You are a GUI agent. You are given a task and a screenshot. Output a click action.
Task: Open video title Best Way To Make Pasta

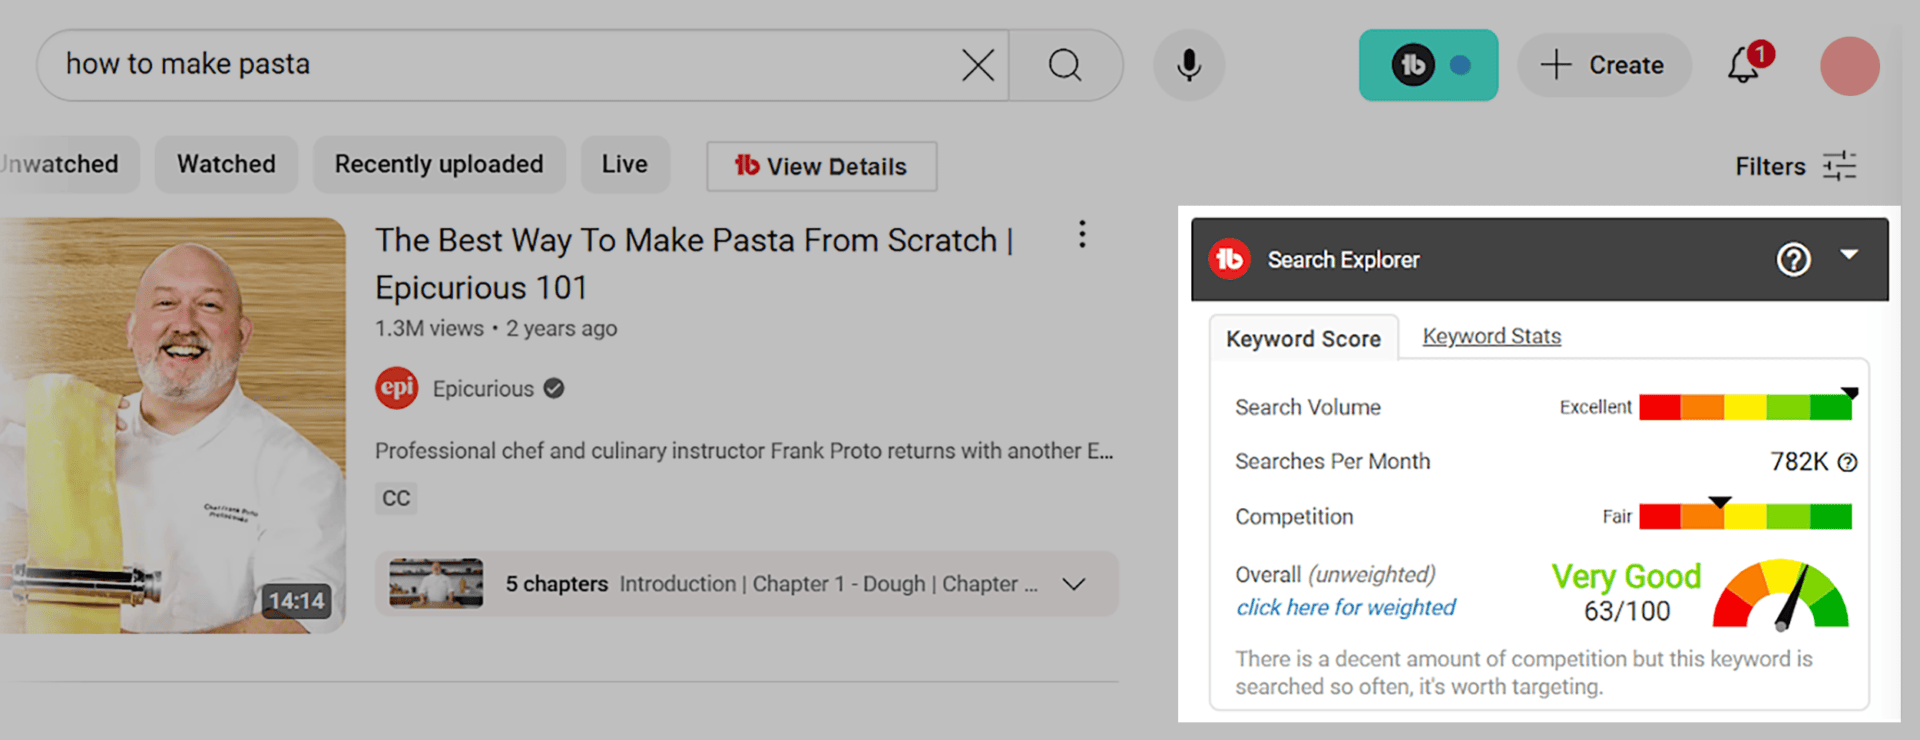pyautogui.click(x=694, y=264)
